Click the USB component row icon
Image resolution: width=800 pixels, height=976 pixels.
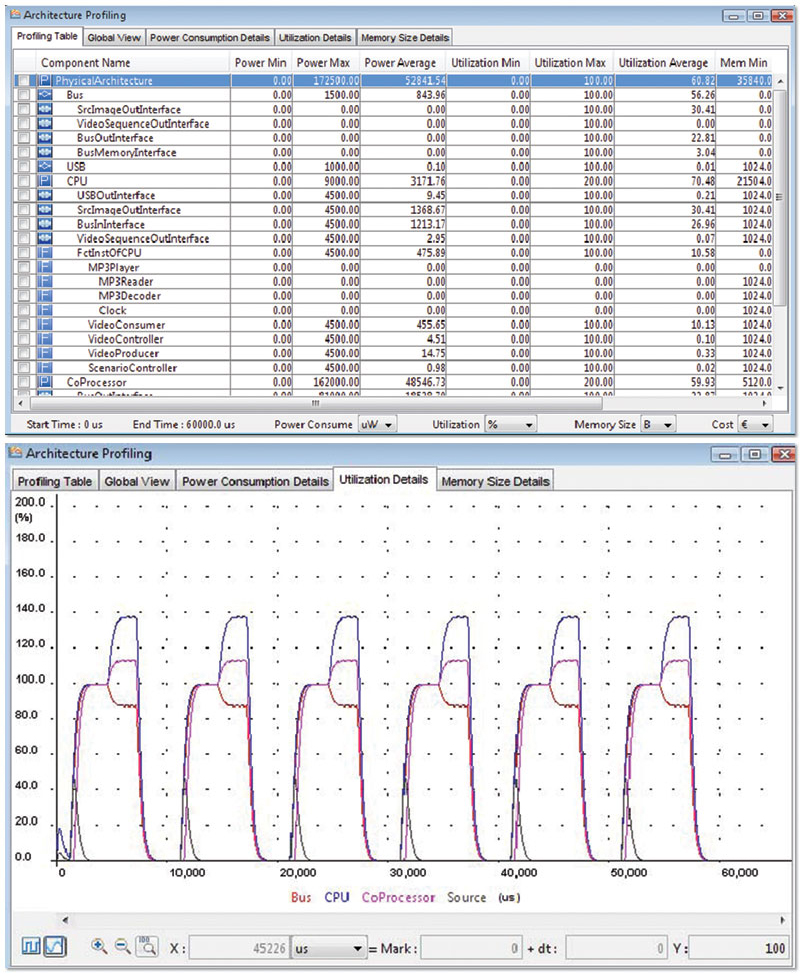click(45, 166)
